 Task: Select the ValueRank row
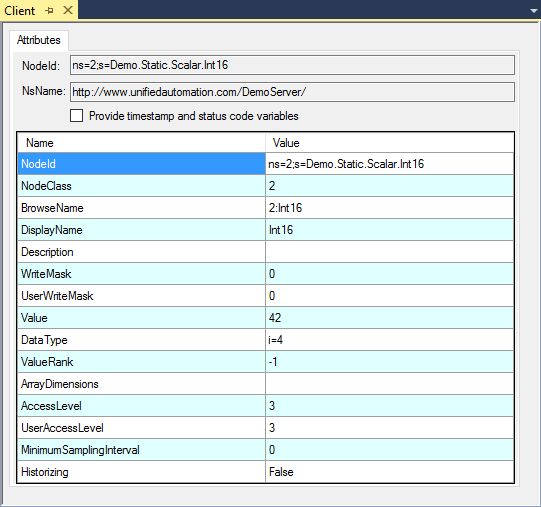point(265,362)
